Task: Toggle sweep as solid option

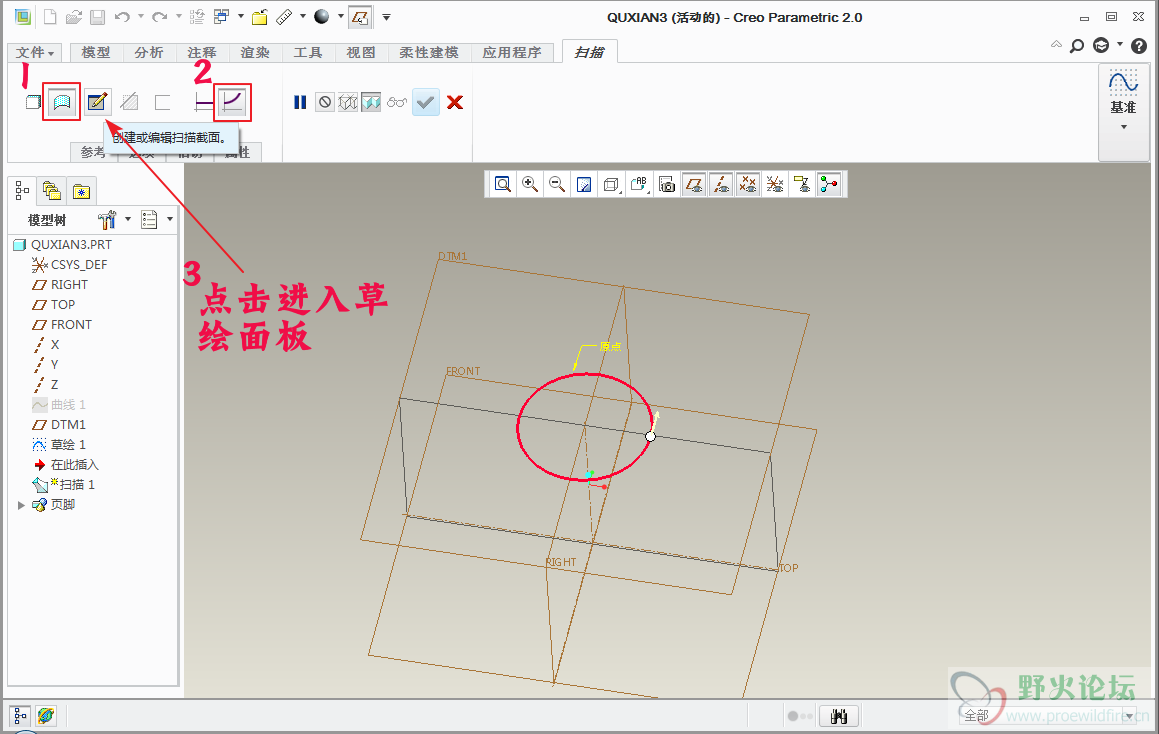Action: (33, 102)
